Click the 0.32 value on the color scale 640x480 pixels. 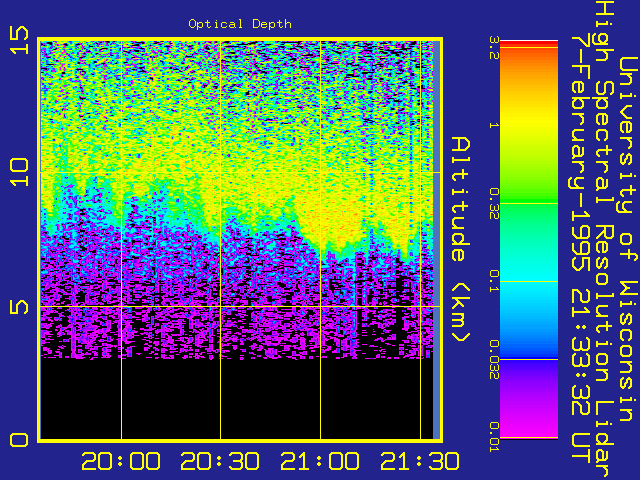(494, 203)
